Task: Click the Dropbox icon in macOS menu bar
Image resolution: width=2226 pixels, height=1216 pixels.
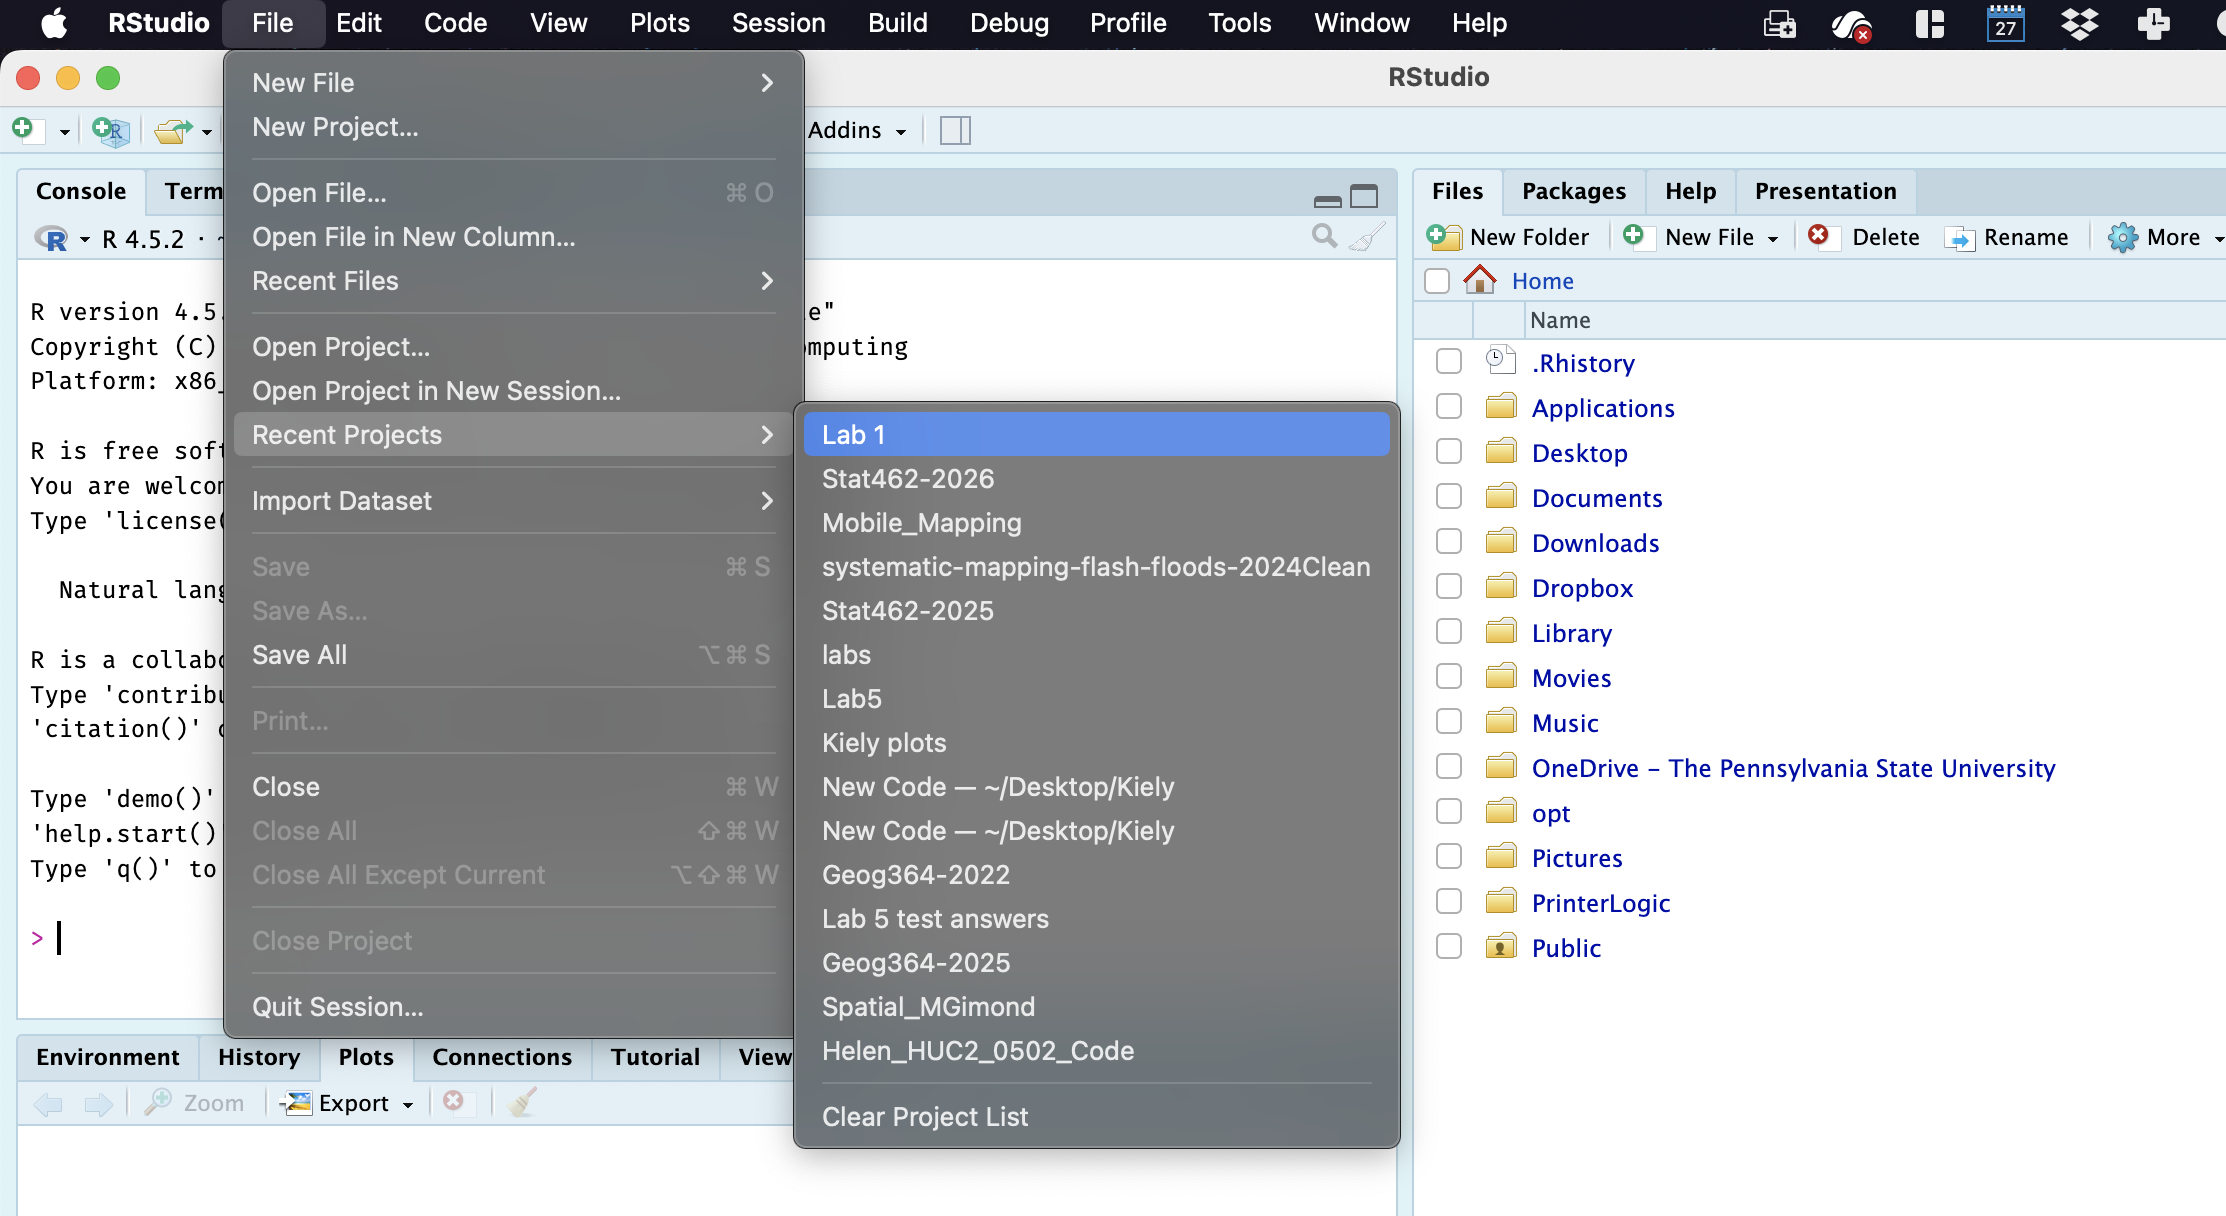Action: (2079, 23)
